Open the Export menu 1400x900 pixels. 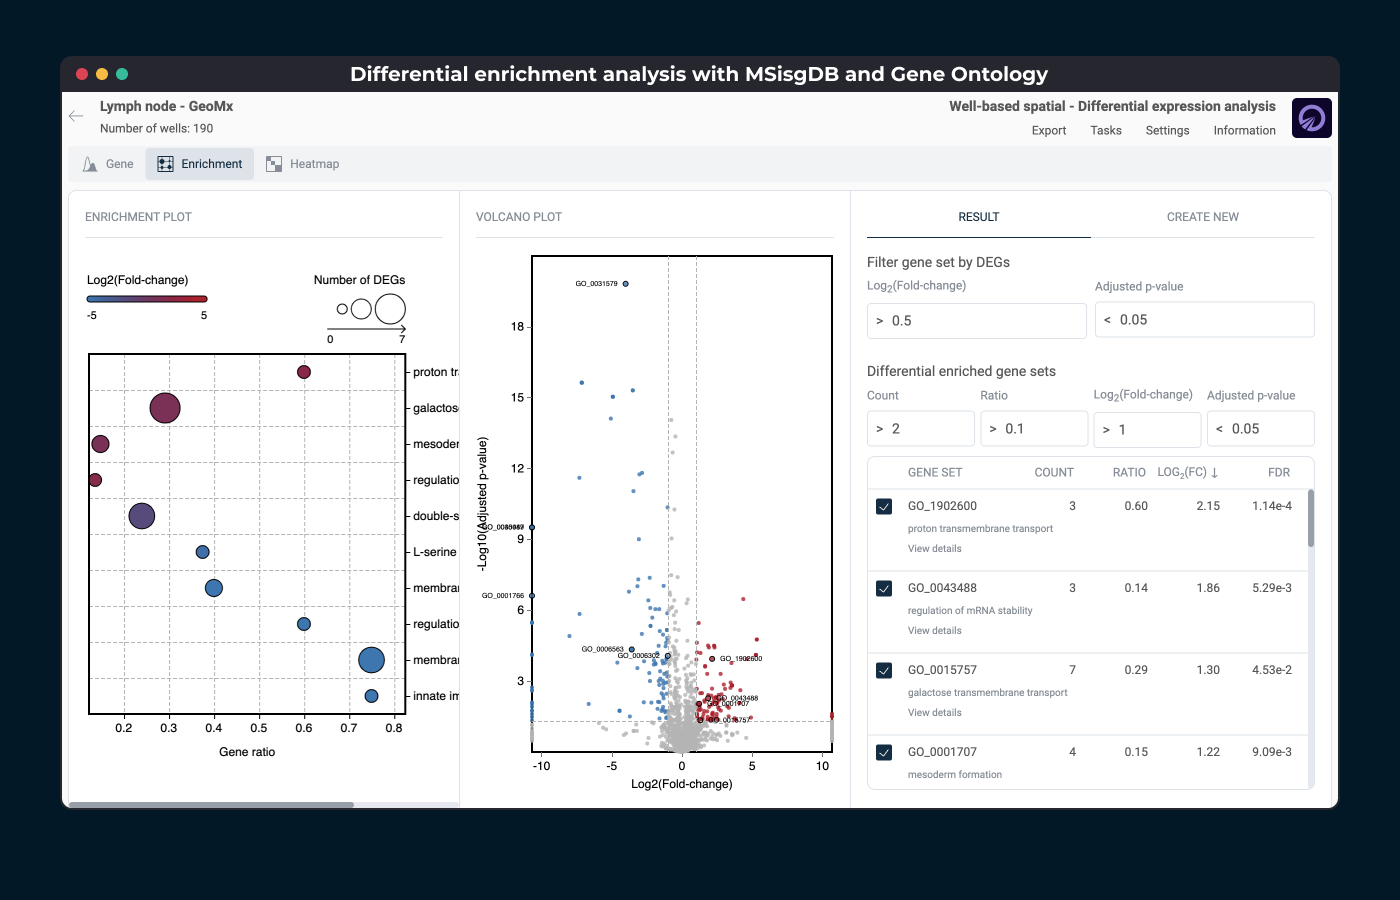coord(1048,131)
